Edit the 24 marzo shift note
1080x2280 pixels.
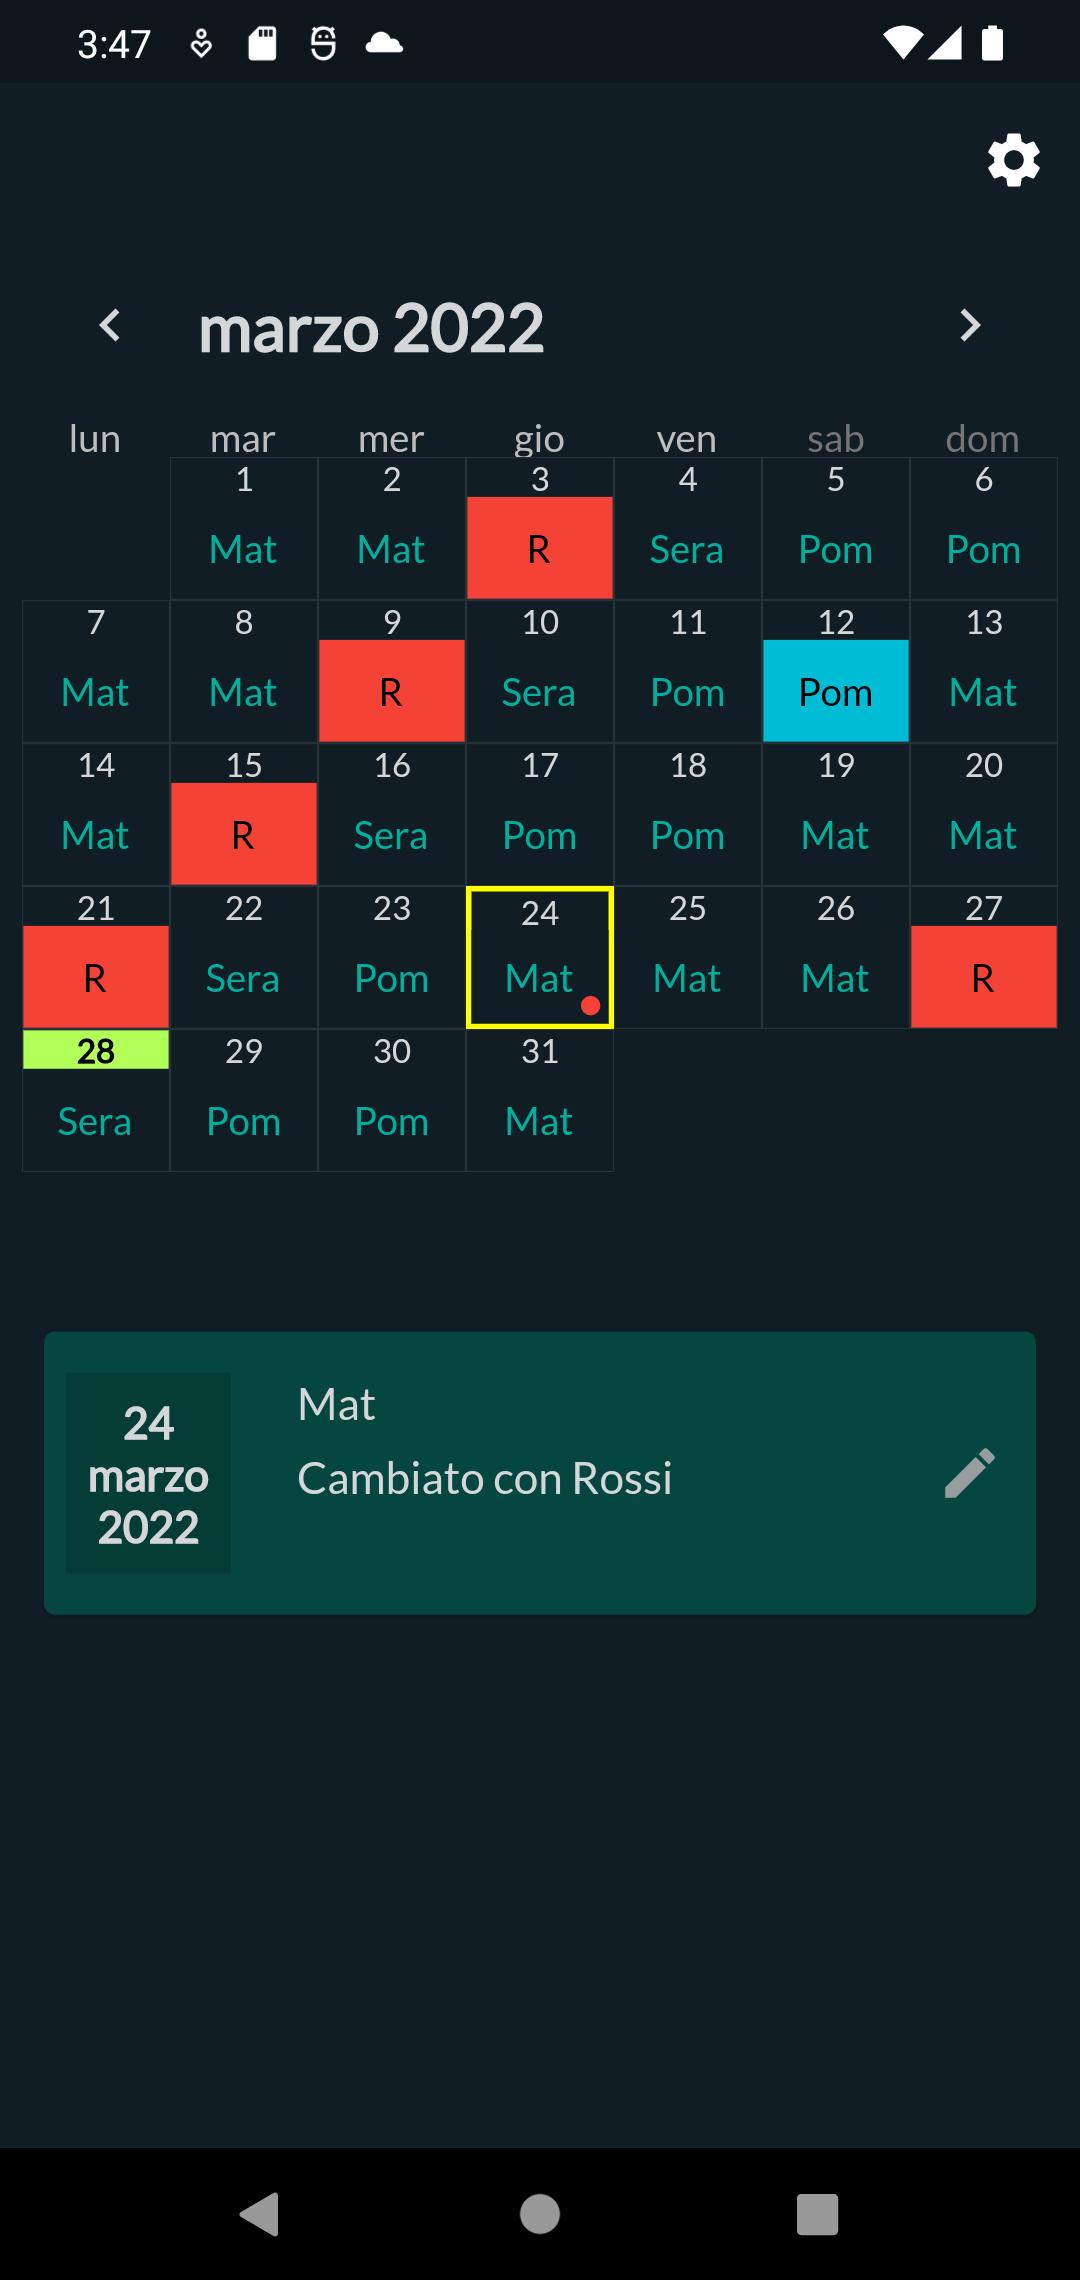pyautogui.click(x=969, y=1473)
